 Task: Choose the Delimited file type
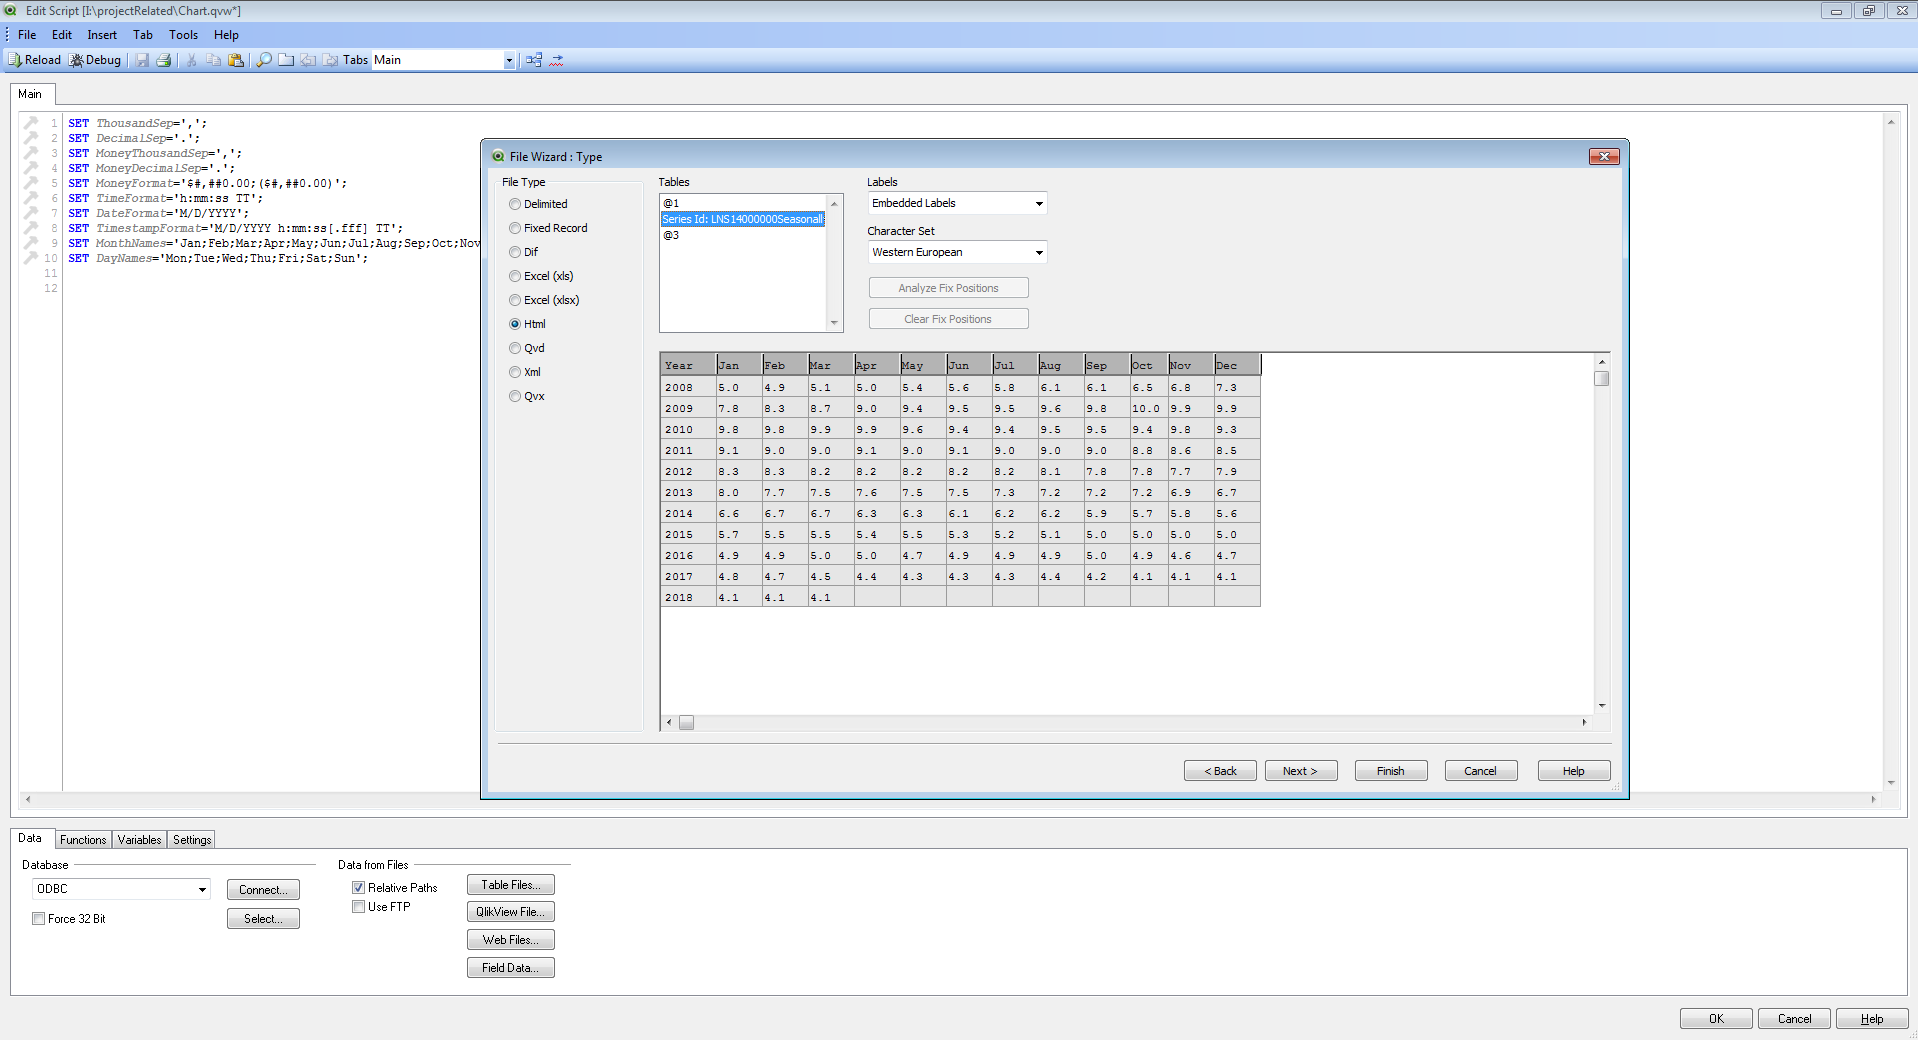pos(538,204)
